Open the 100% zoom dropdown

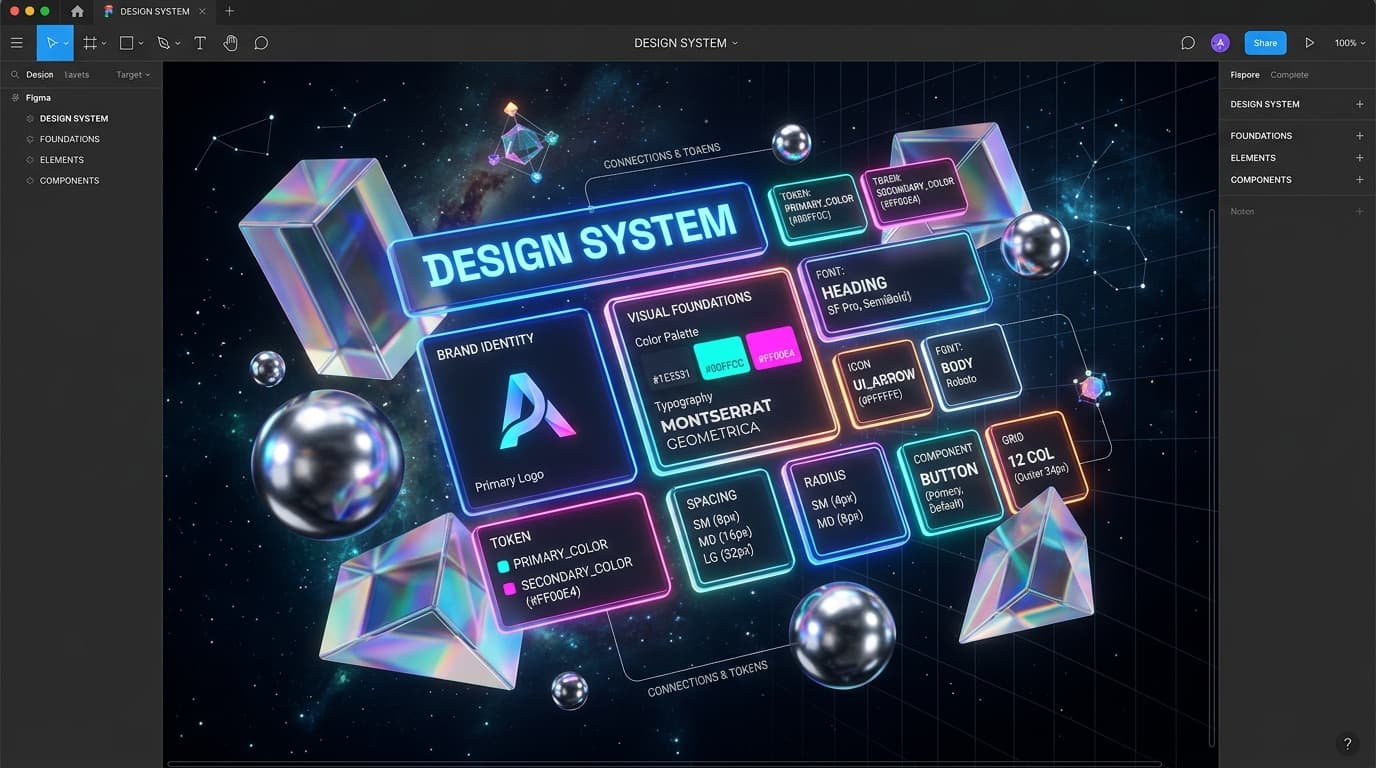(x=1350, y=43)
